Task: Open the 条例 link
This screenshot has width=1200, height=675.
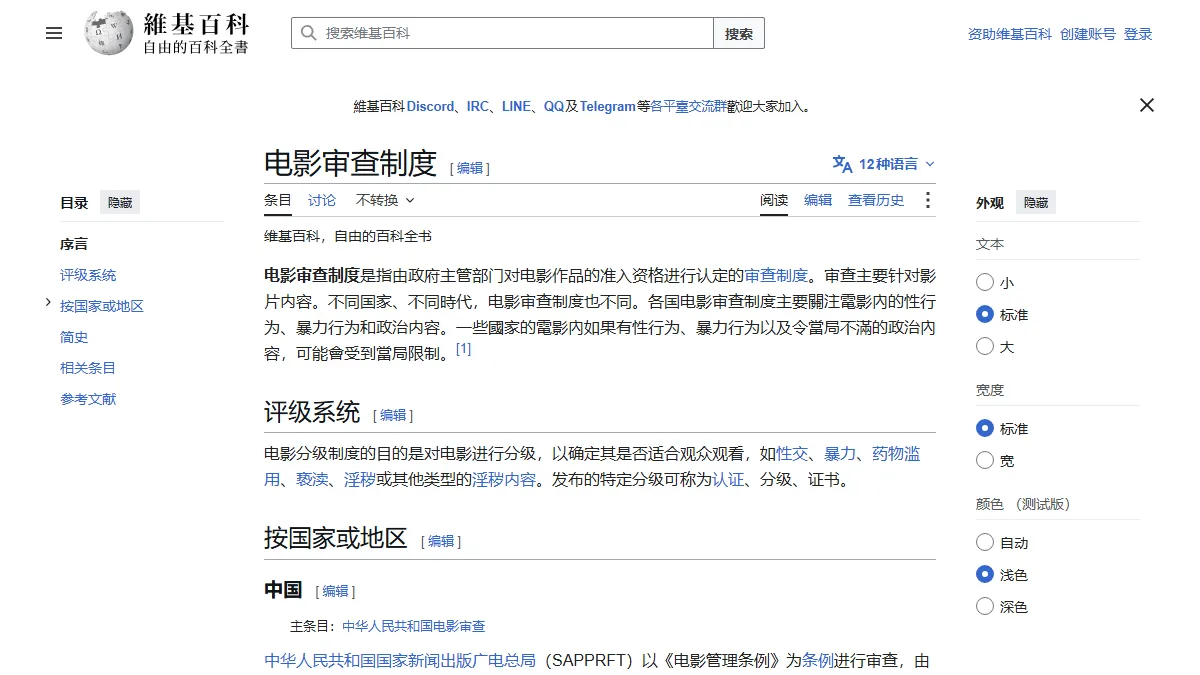Action: point(818,661)
